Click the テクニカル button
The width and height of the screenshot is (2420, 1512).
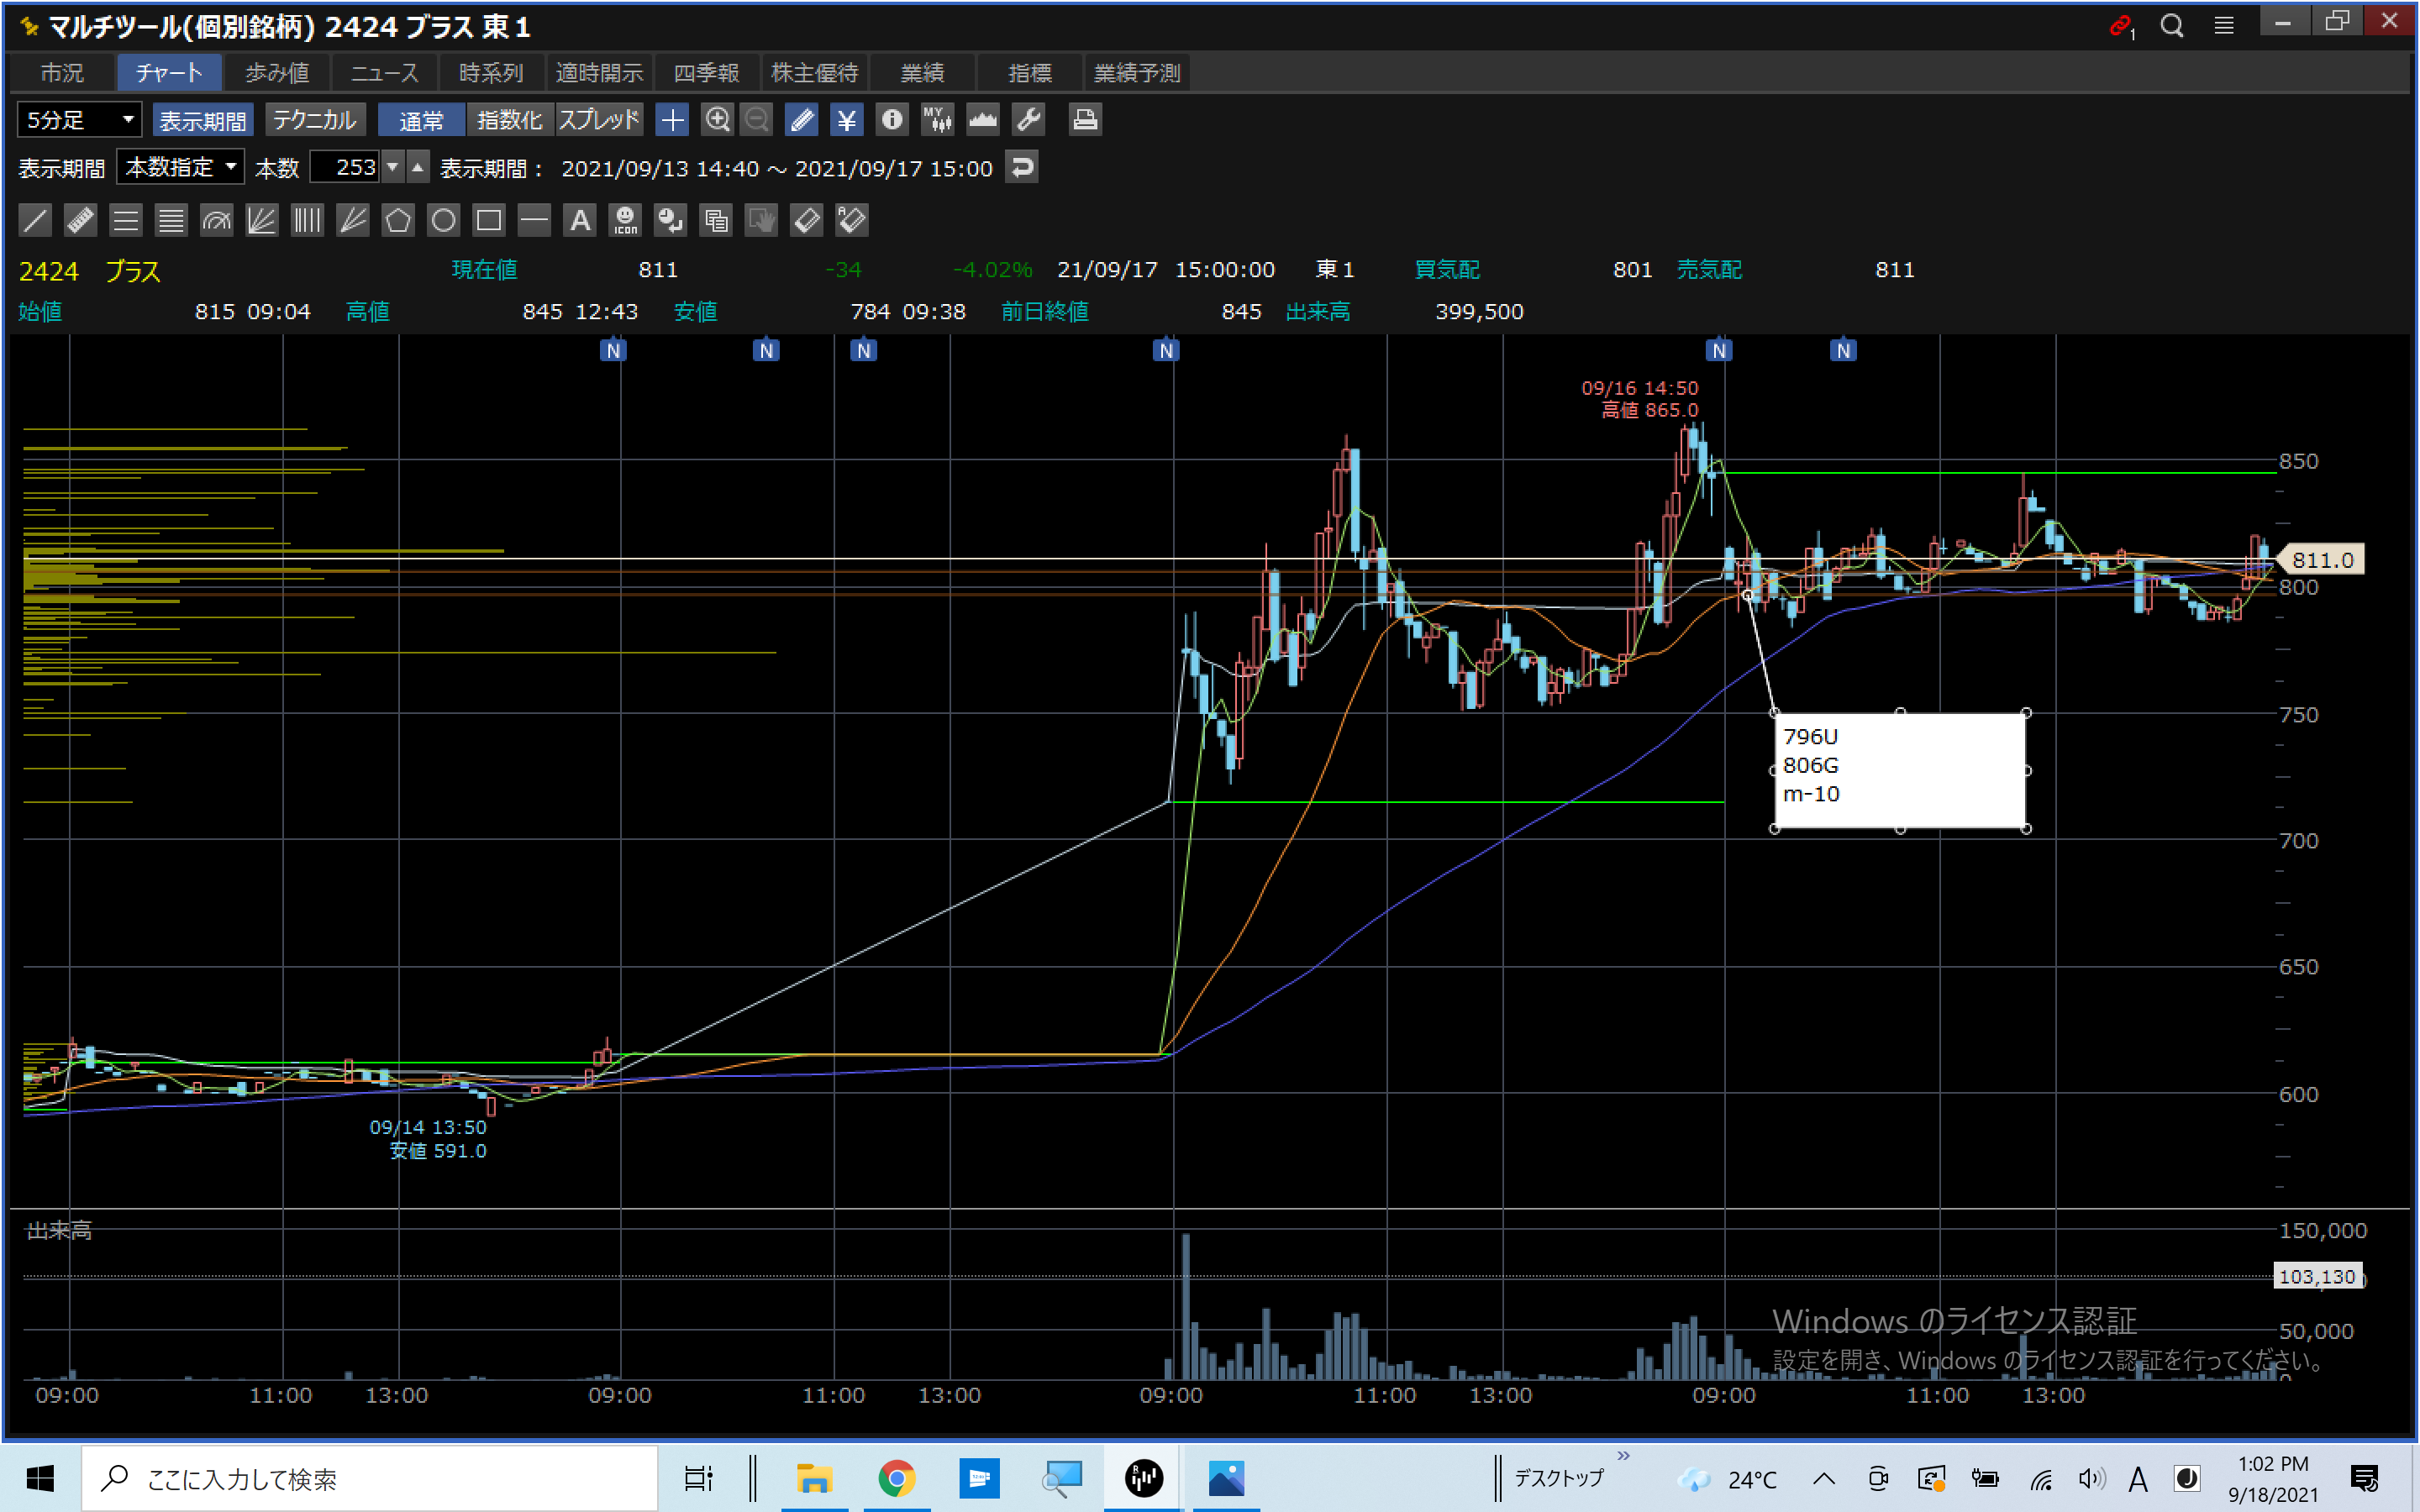click(315, 120)
